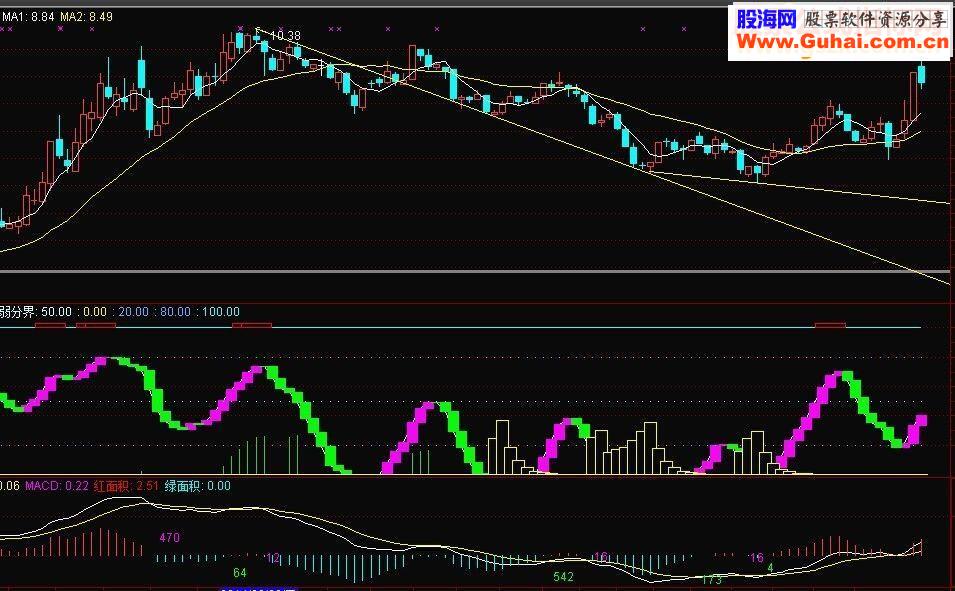Screen dimensions: 955x591
Task: Click the rightmost cyan candlestick at chart end
Action: (922, 75)
